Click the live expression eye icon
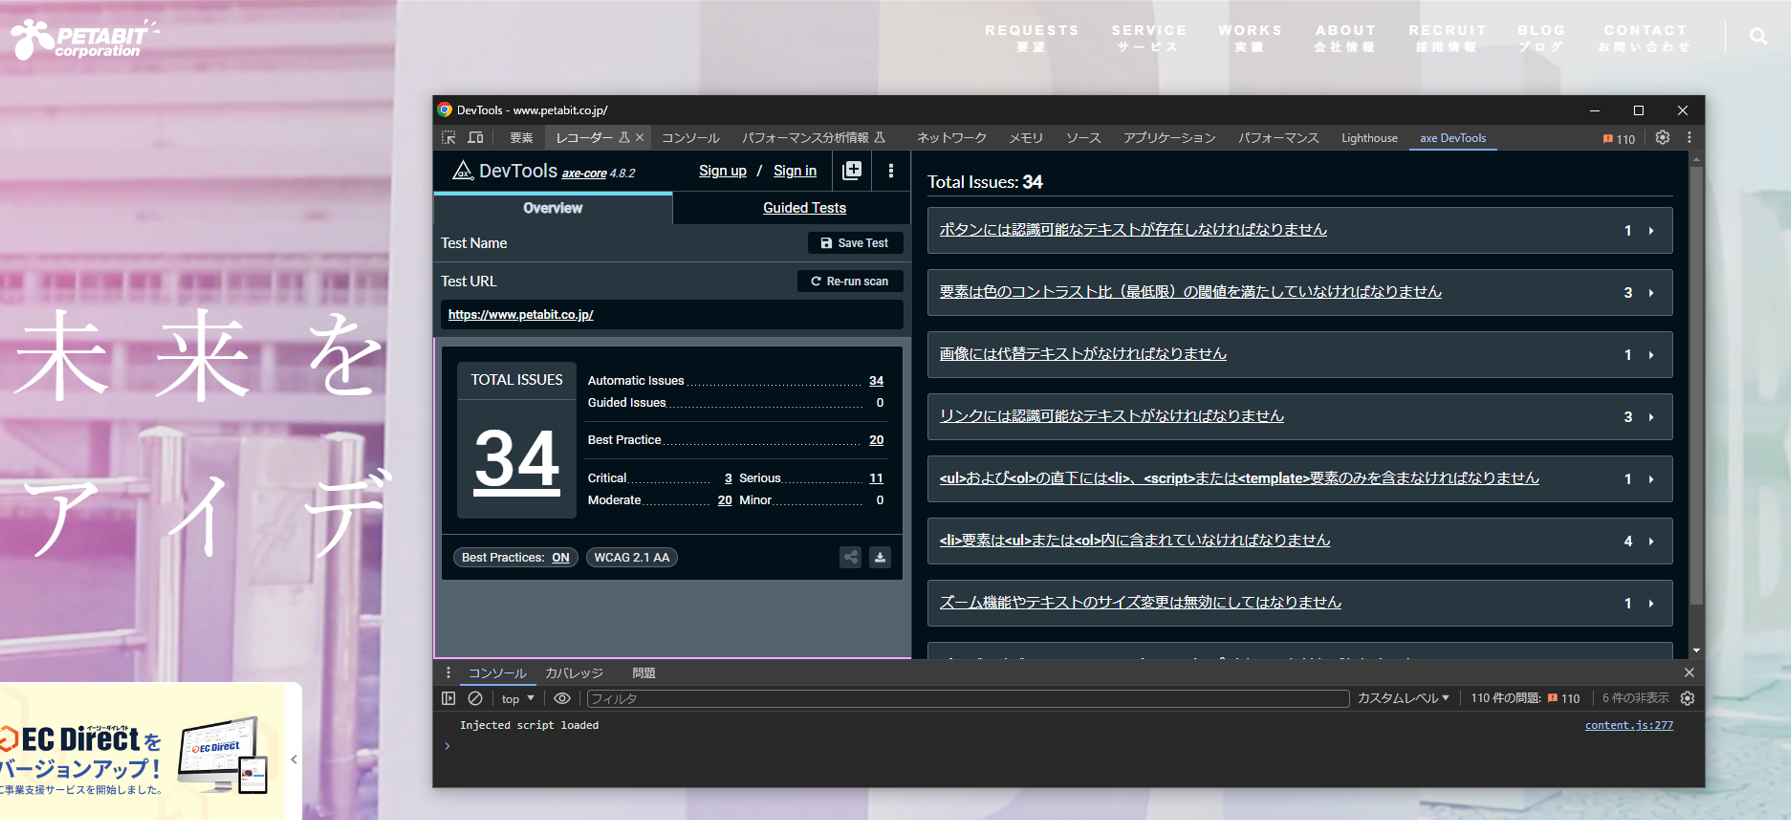Viewport: 1791px width, 820px height. tap(562, 699)
